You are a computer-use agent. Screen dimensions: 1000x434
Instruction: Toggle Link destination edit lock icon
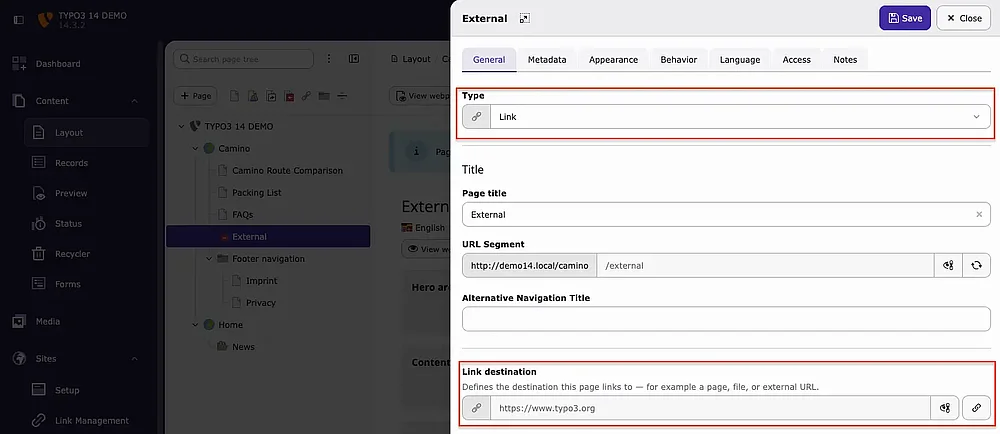(x=945, y=408)
